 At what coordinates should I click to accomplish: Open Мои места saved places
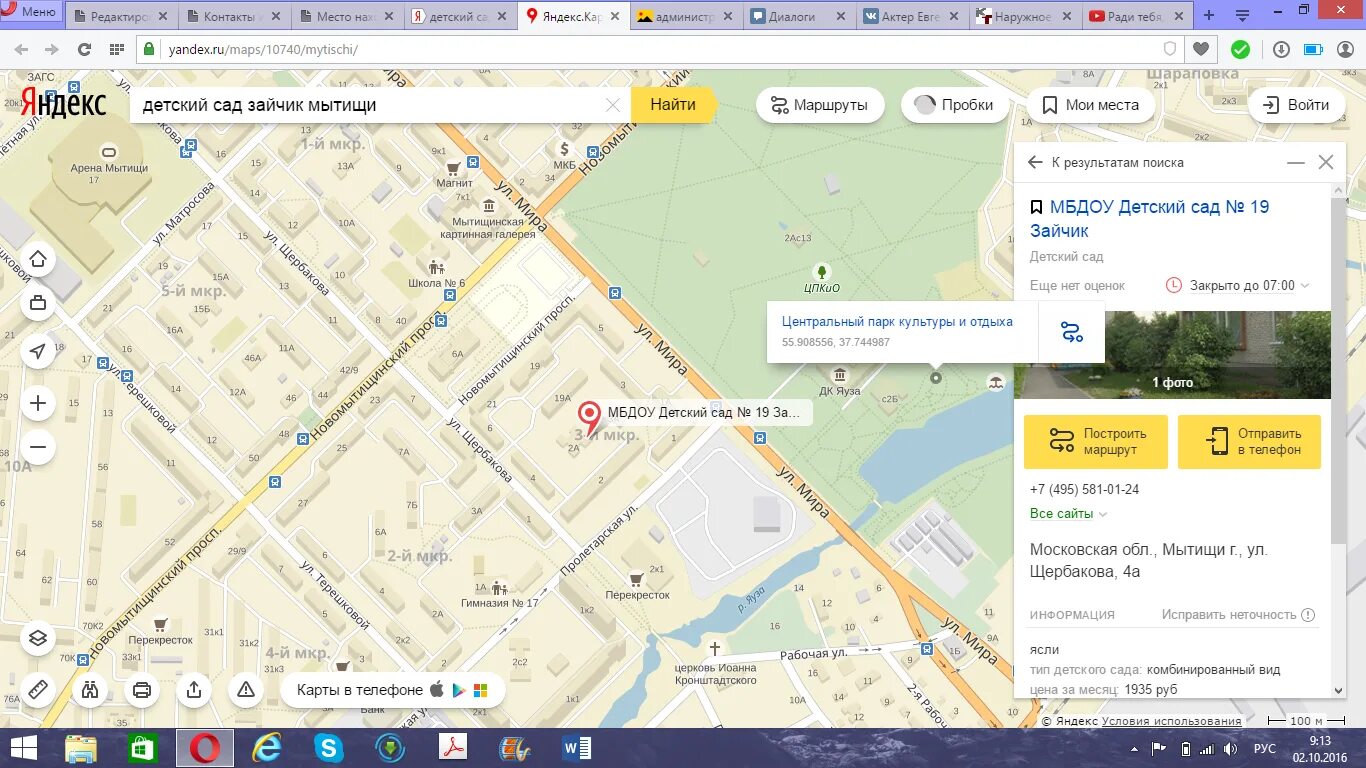coord(1091,105)
